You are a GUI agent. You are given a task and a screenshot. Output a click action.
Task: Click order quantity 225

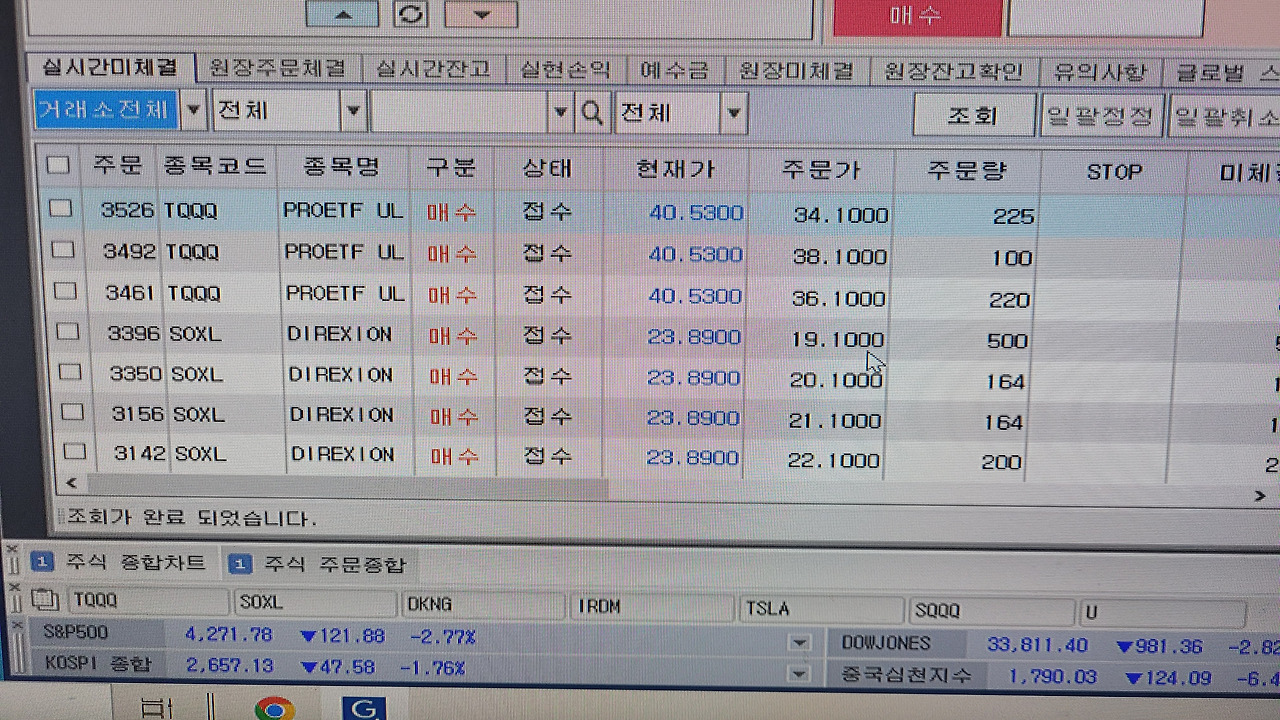[1014, 217]
